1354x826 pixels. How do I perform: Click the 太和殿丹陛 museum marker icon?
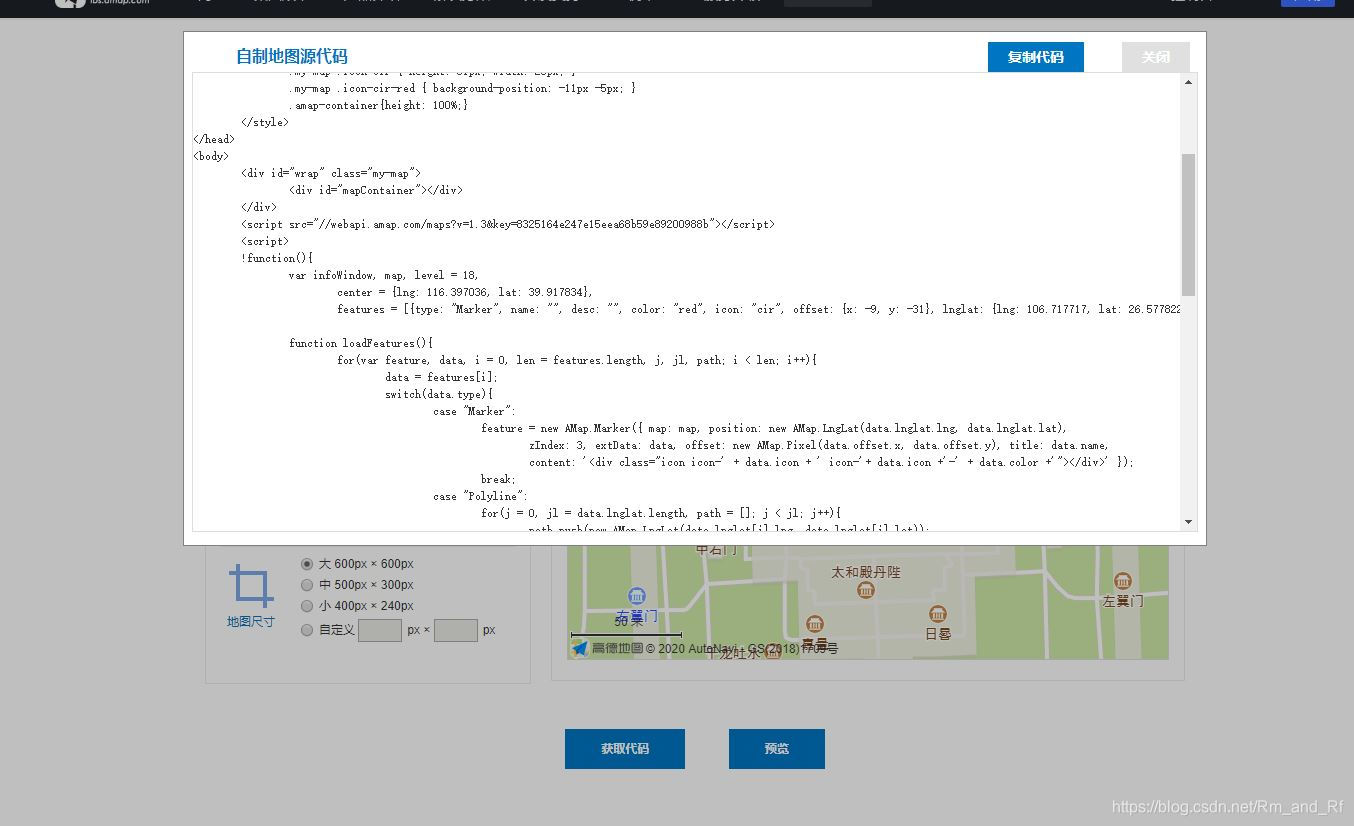pos(866,590)
